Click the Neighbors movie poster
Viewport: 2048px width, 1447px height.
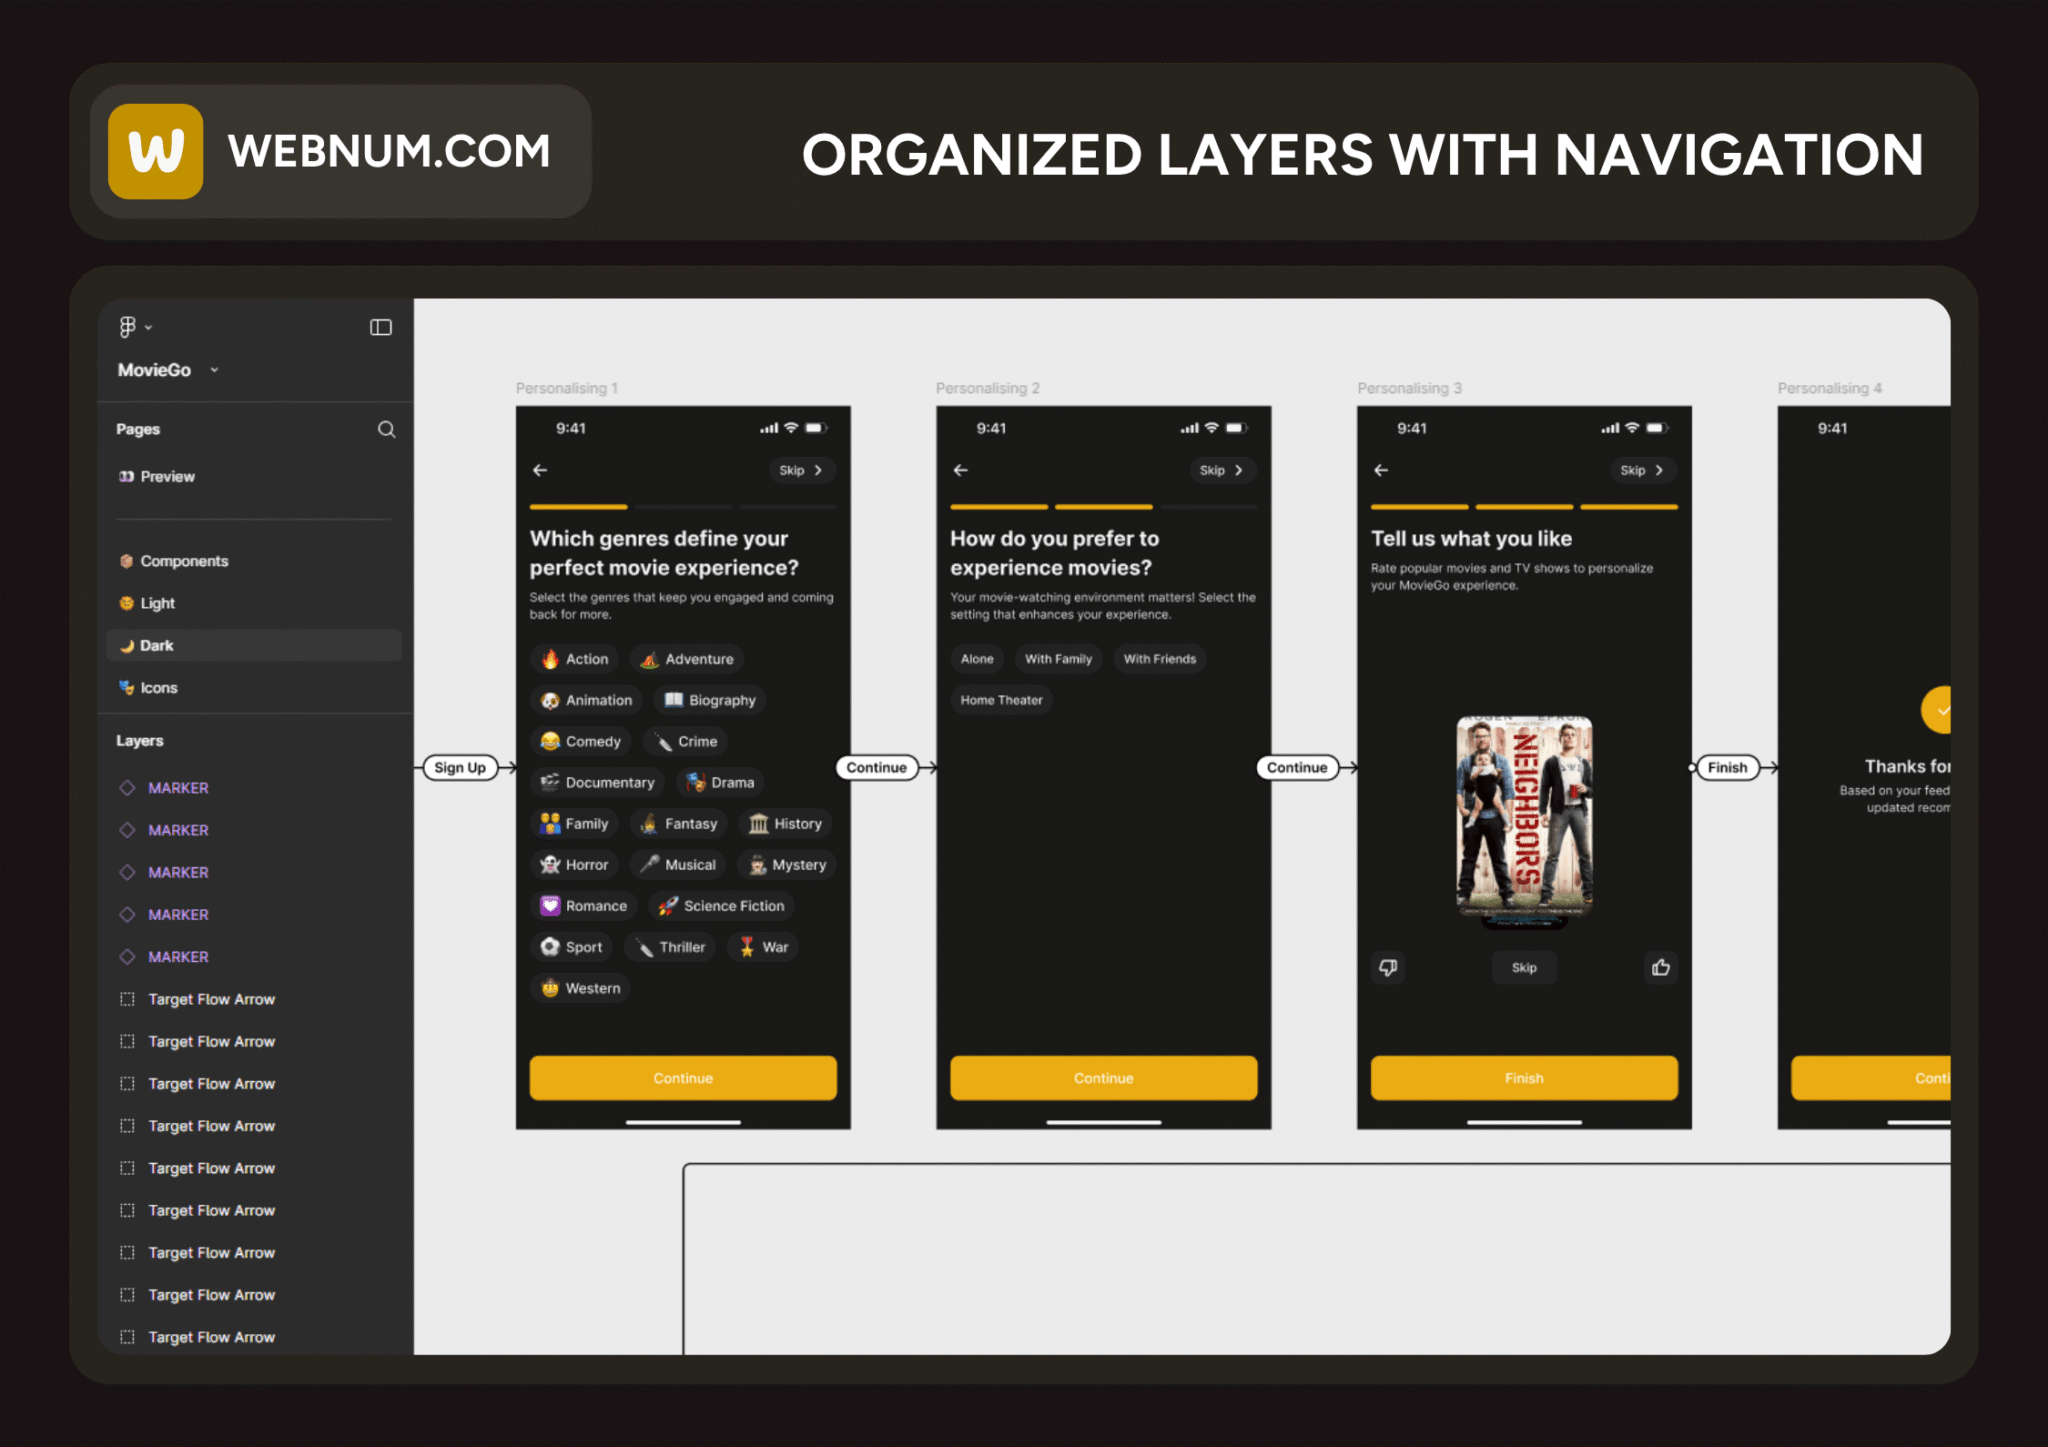tap(1524, 818)
